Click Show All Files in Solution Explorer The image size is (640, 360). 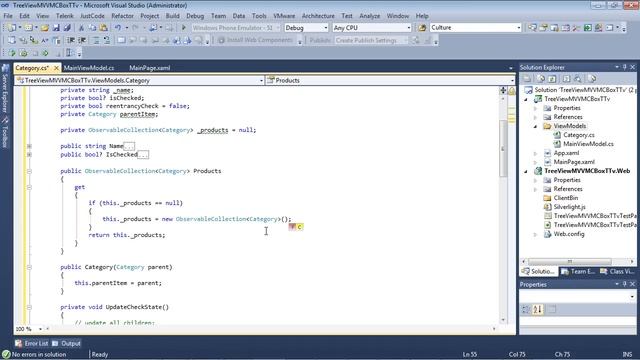[x=541, y=78]
